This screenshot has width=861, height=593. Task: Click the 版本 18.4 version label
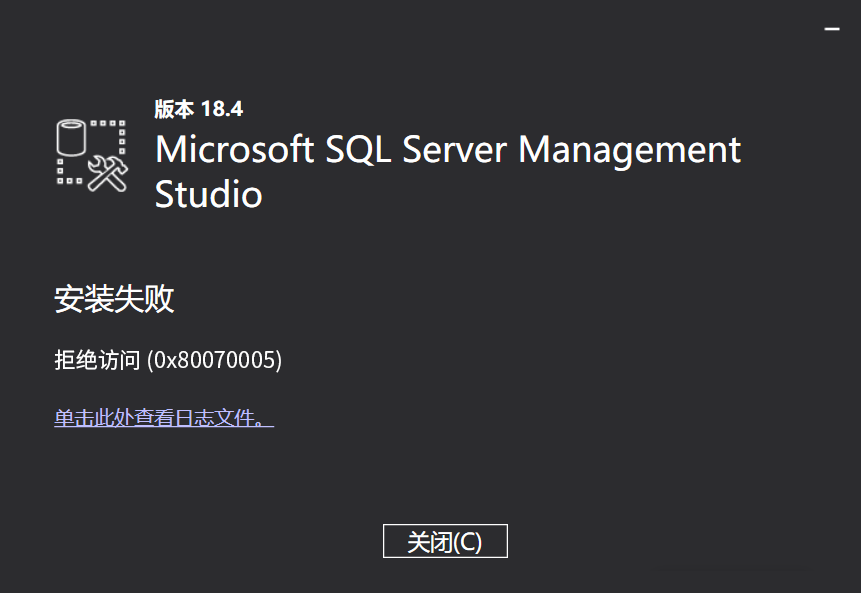[198, 109]
